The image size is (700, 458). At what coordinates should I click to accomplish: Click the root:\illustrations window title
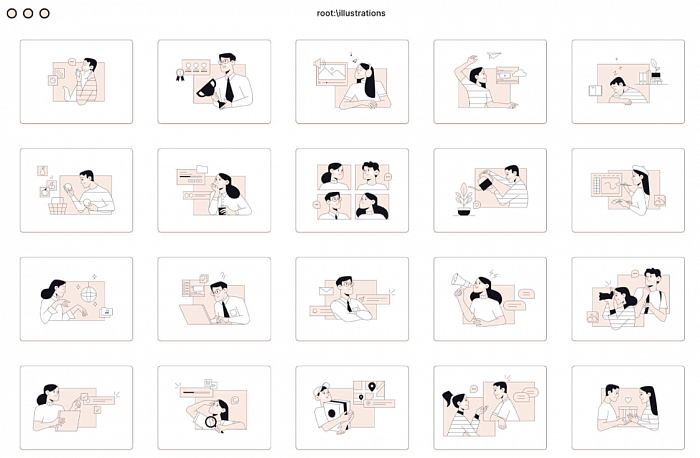(351, 13)
